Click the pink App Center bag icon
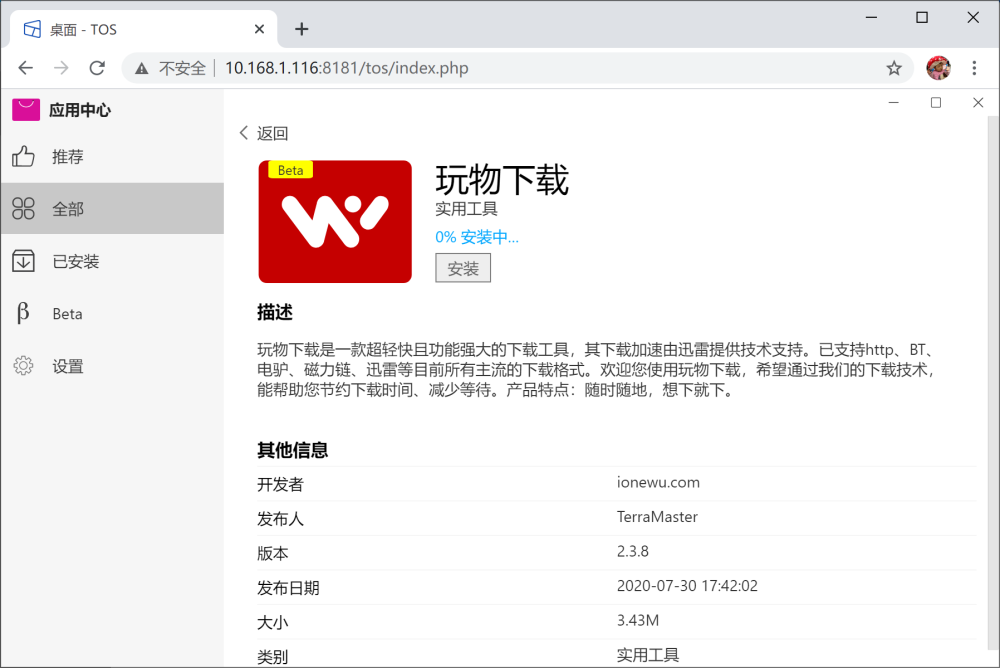The width and height of the screenshot is (1000, 668). (26, 110)
